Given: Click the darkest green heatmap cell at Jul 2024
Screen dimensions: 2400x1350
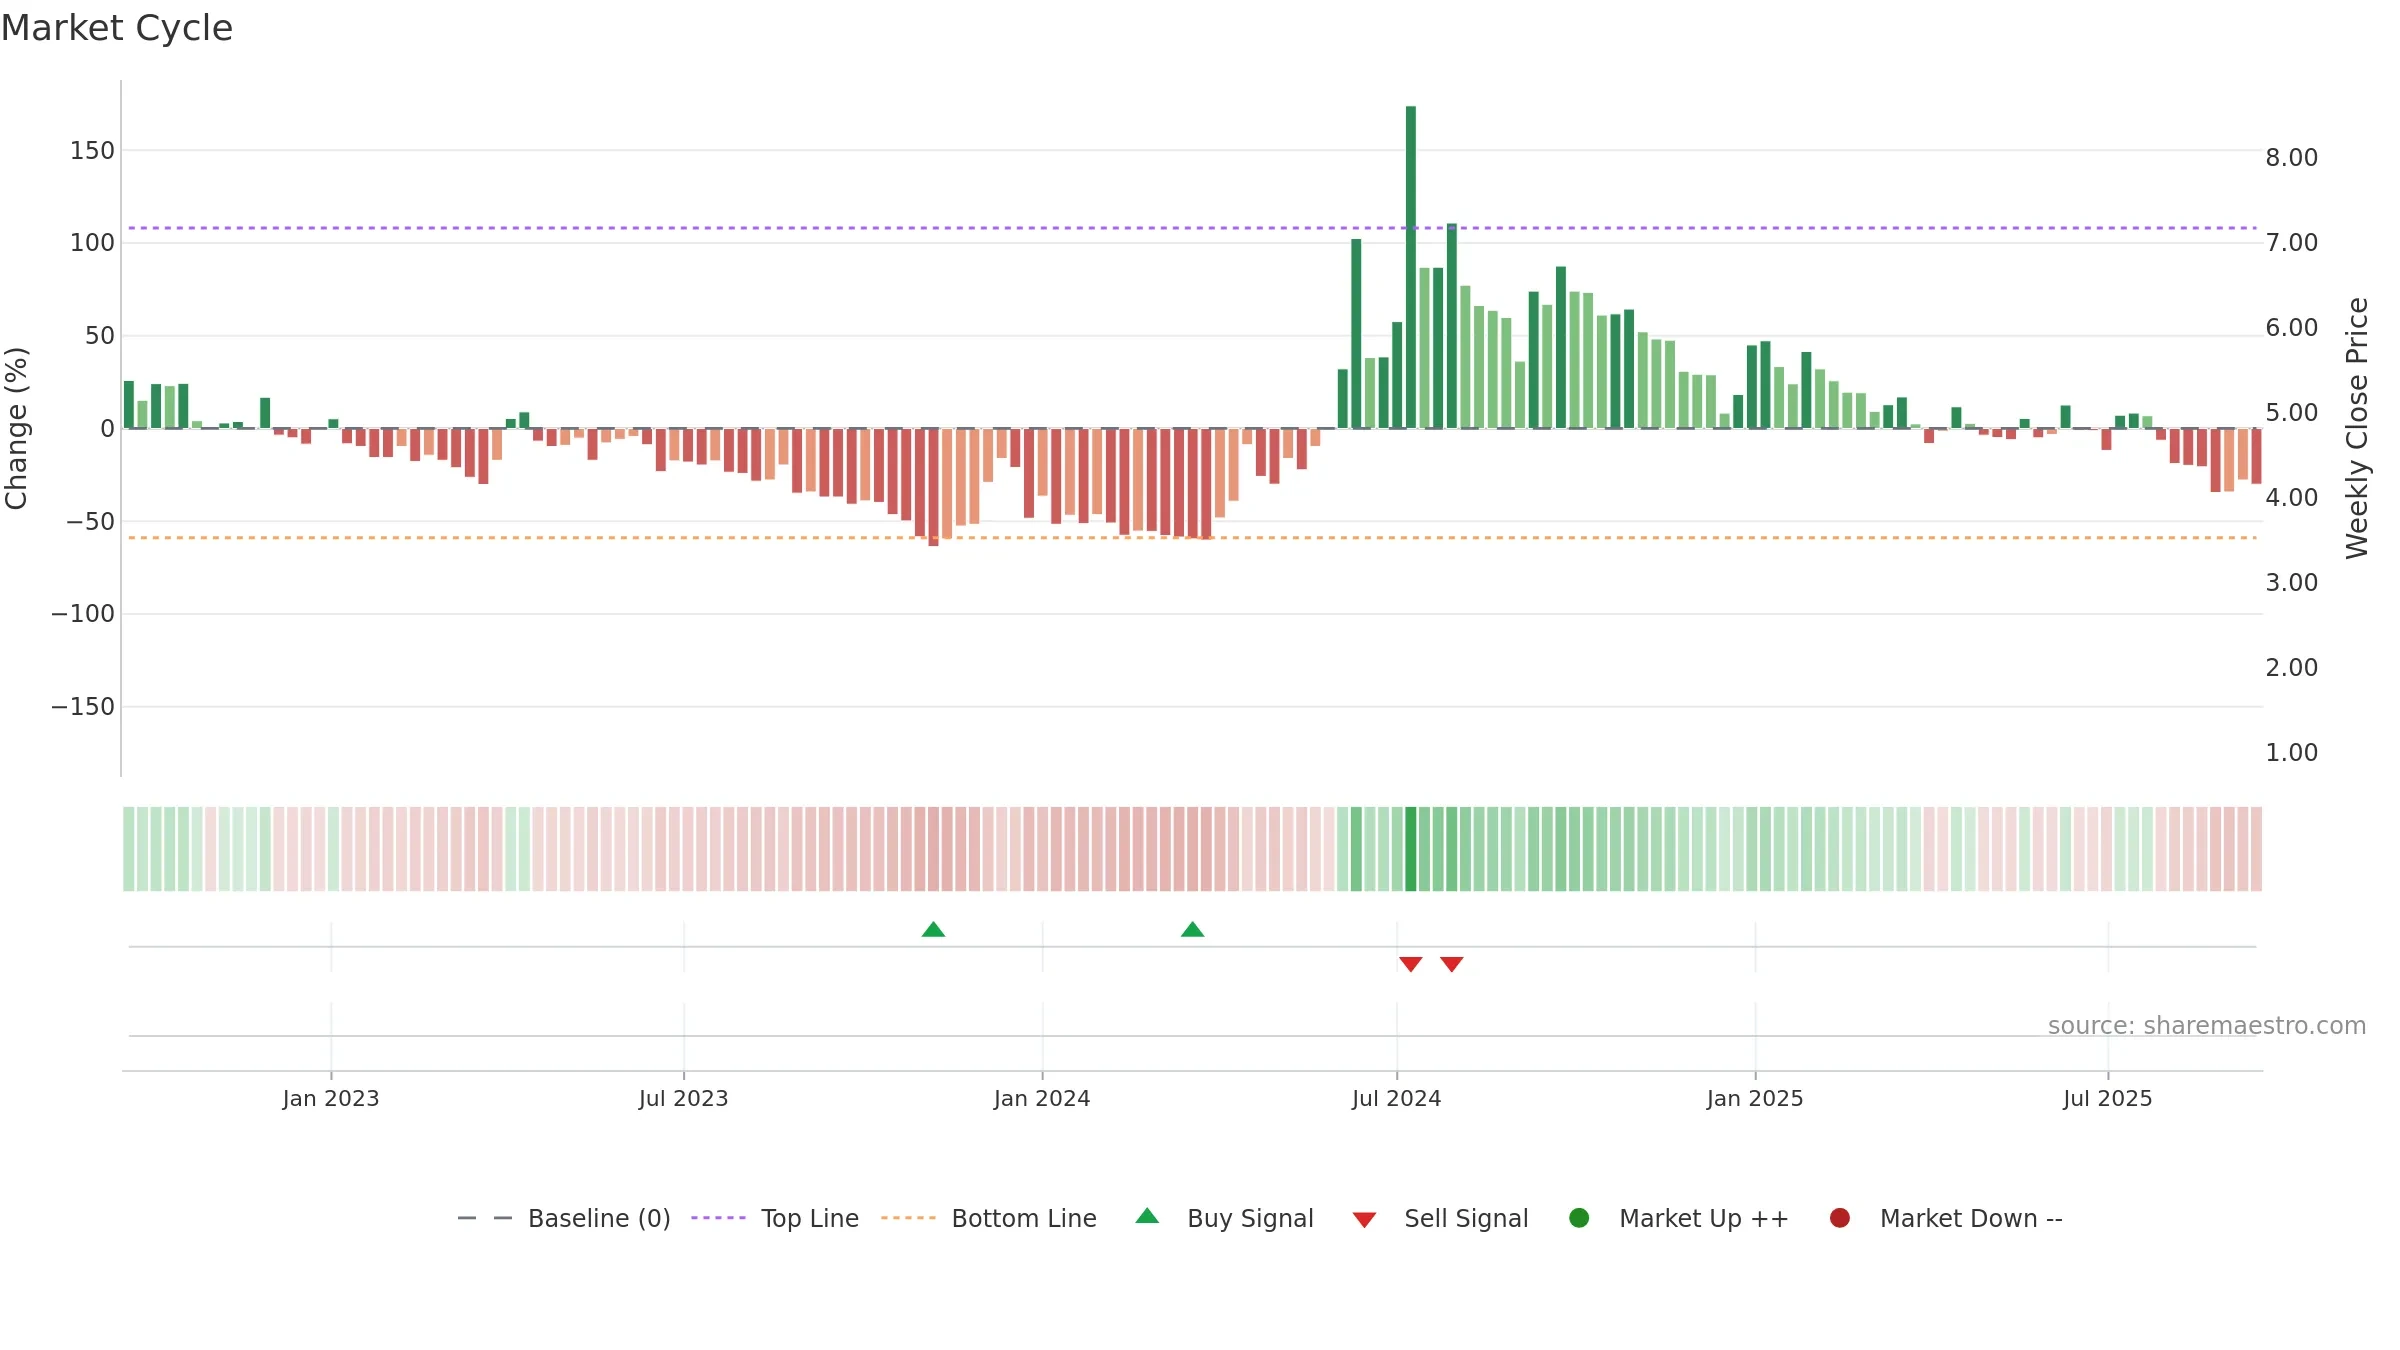Looking at the screenshot, I should pos(1410,849).
